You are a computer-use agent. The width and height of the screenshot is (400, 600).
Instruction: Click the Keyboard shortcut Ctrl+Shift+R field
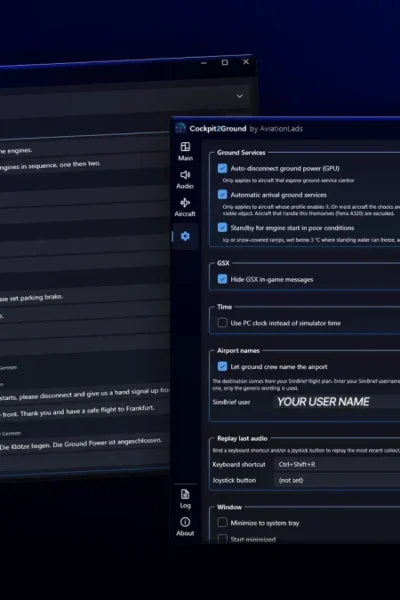(337, 465)
